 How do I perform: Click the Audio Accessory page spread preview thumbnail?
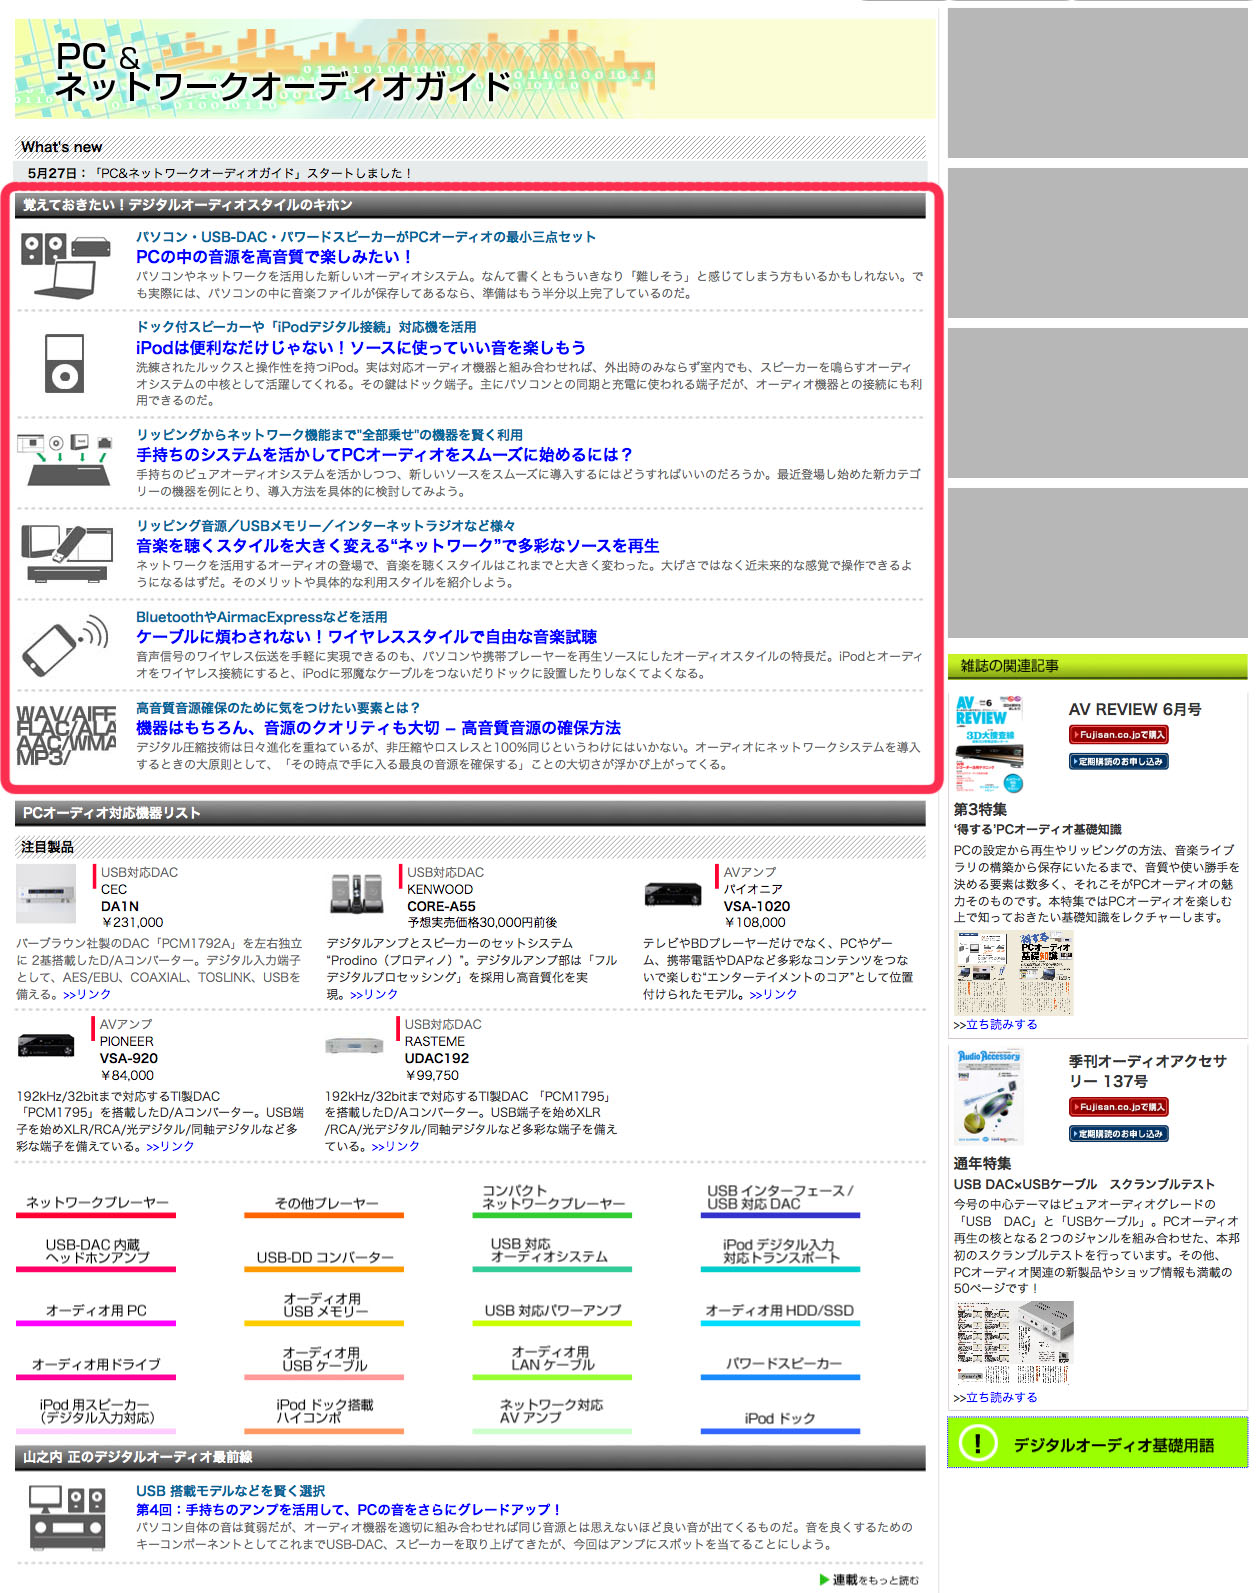point(1014,1343)
